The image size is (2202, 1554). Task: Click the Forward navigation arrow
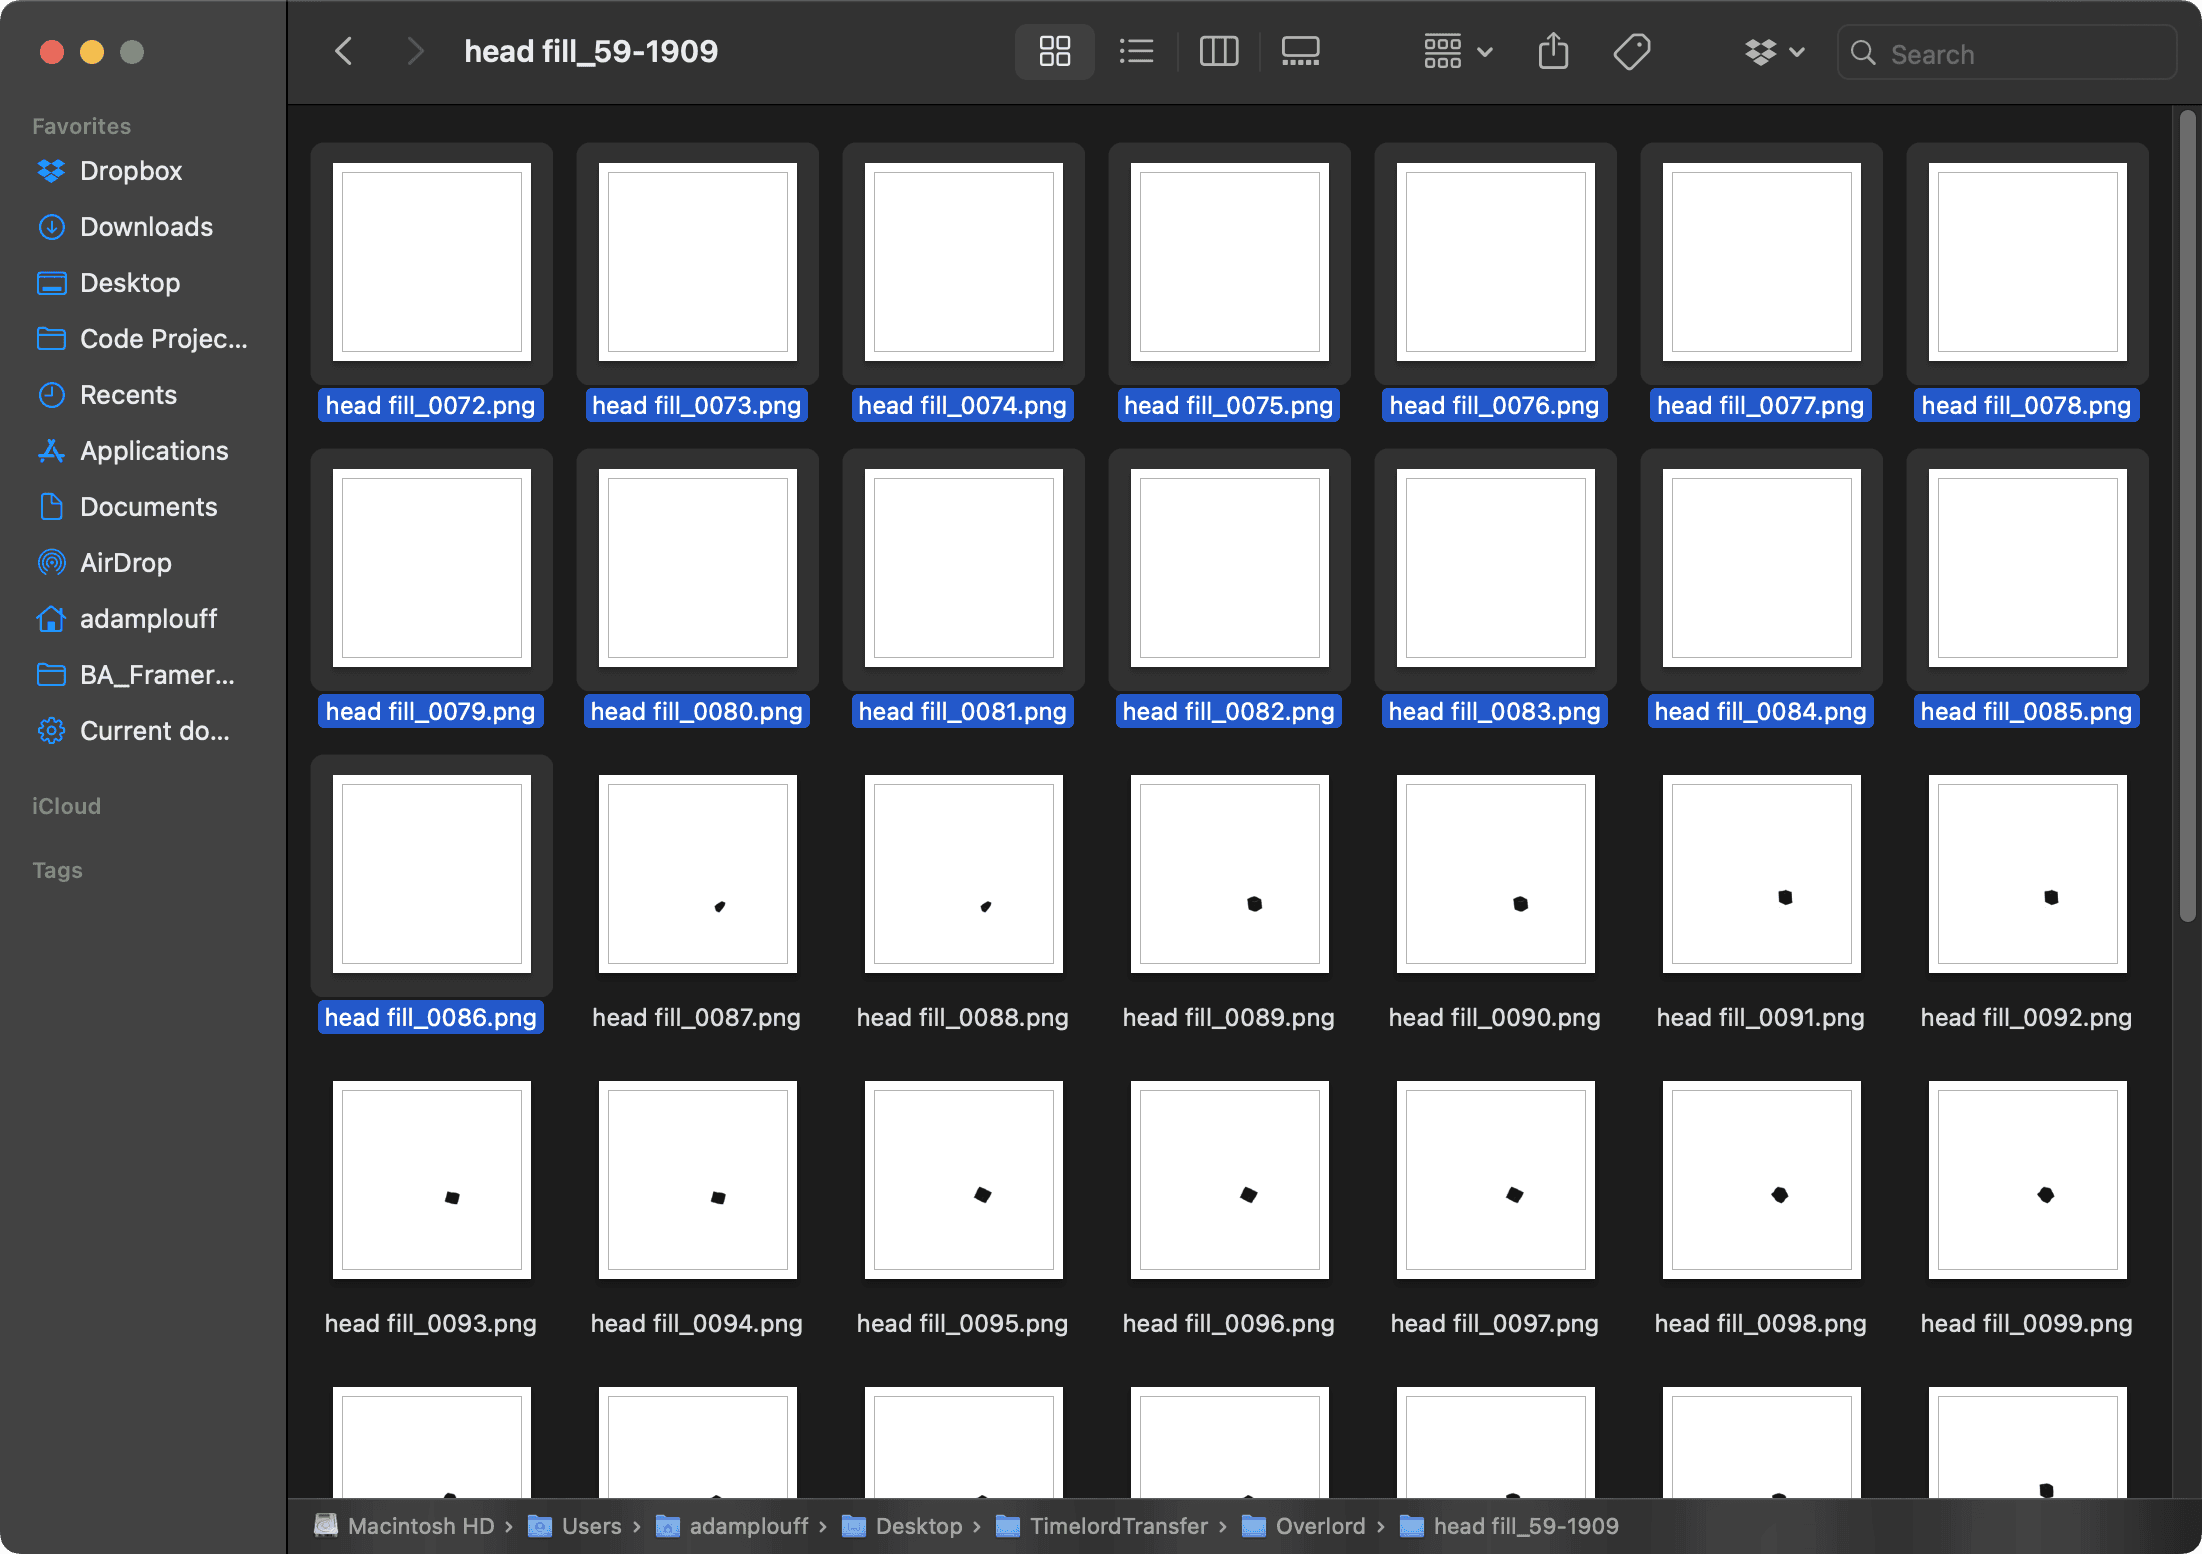[415, 51]
